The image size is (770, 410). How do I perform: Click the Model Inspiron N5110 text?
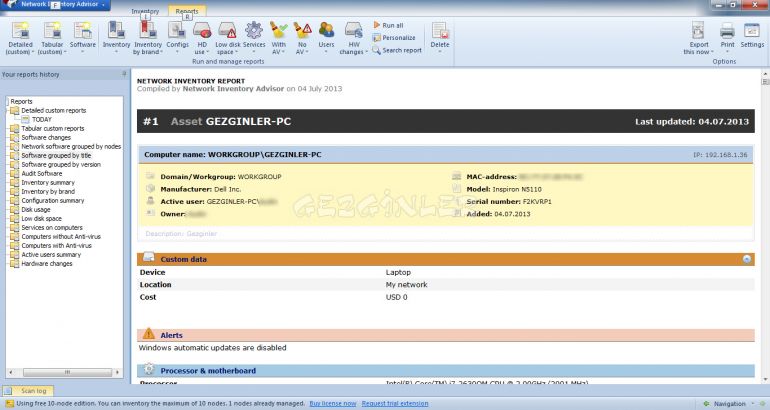pyautogui.click(x=504, y=189)
